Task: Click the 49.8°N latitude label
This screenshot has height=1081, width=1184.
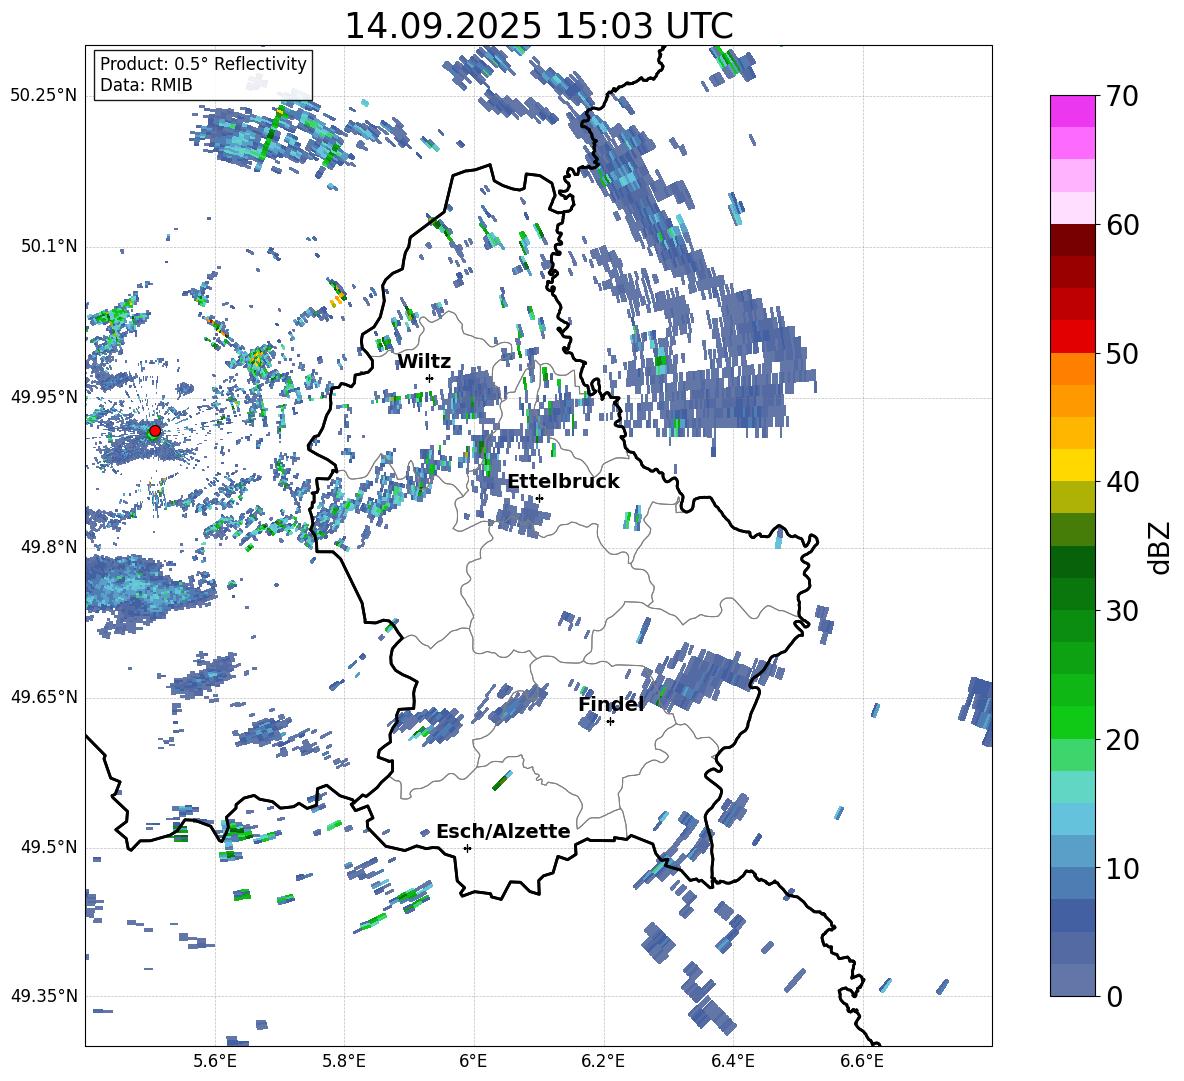Action: pyautogui.click(x=48, y=547)
